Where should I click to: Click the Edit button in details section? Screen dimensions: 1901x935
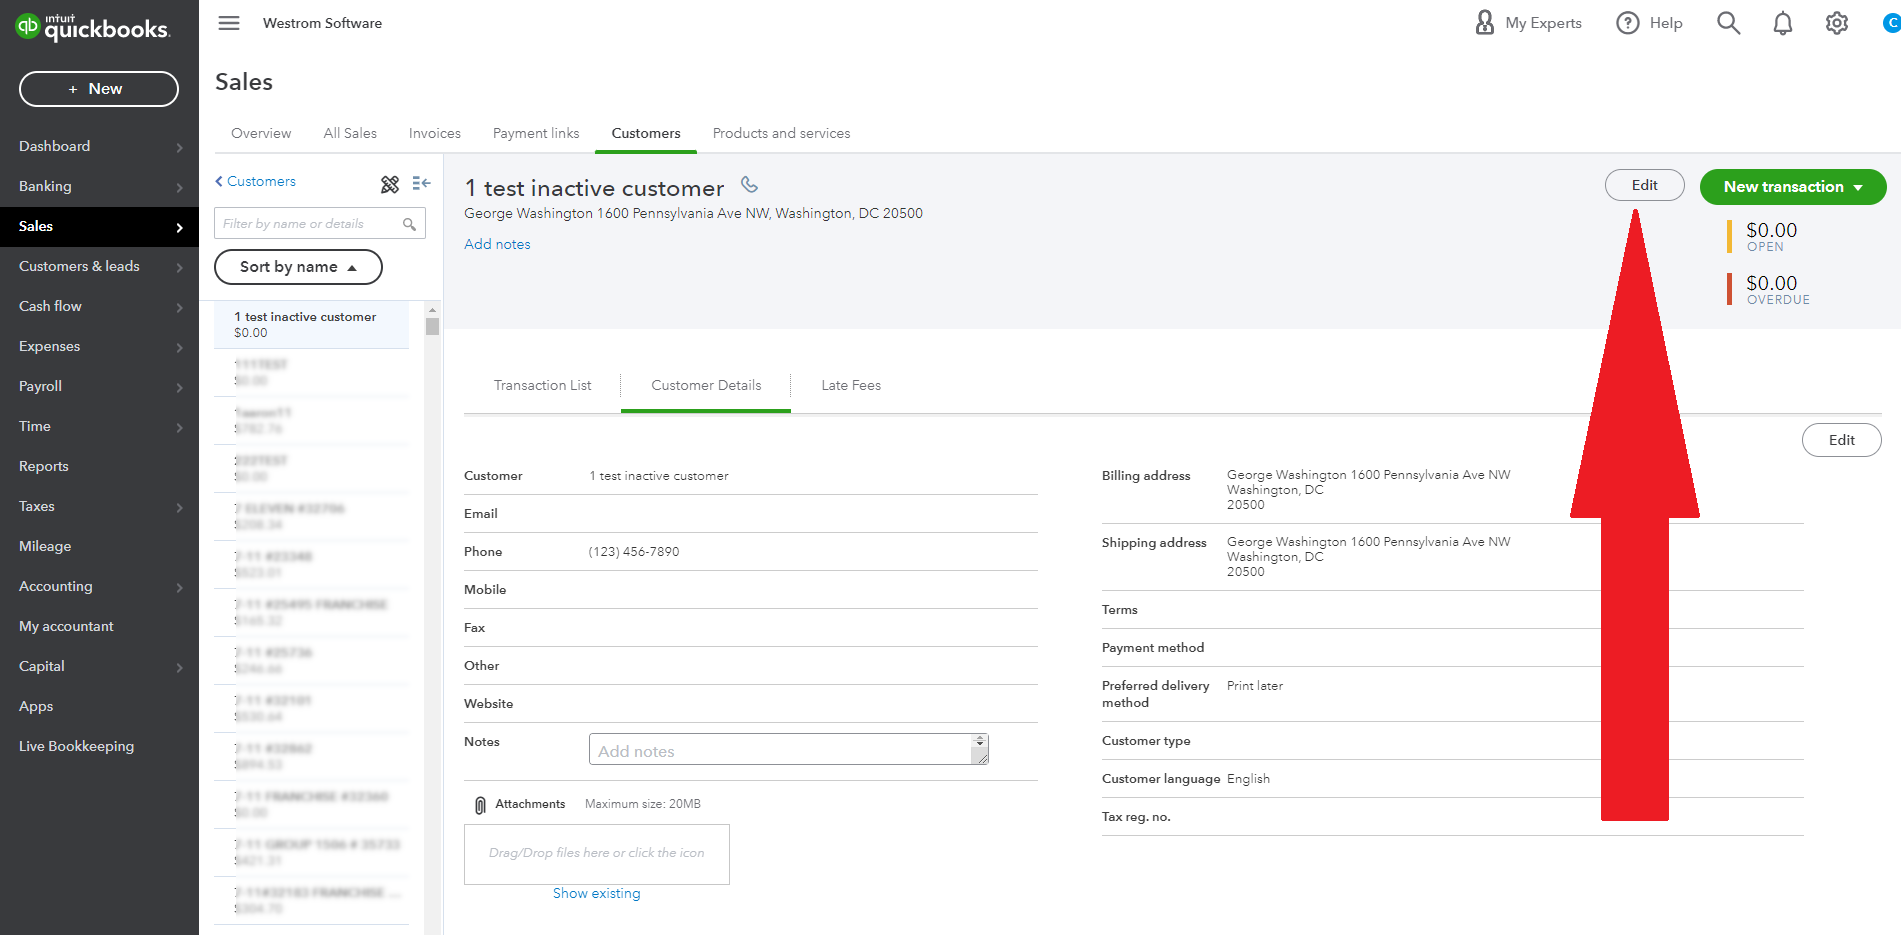[1841, 440]
